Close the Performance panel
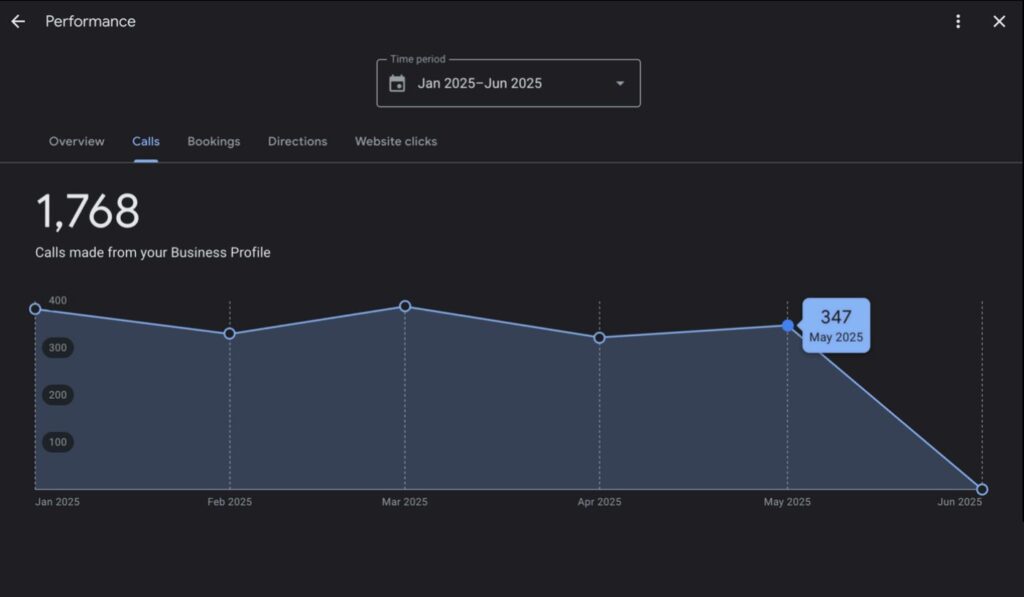1024x597 pixels. (999, 22)
